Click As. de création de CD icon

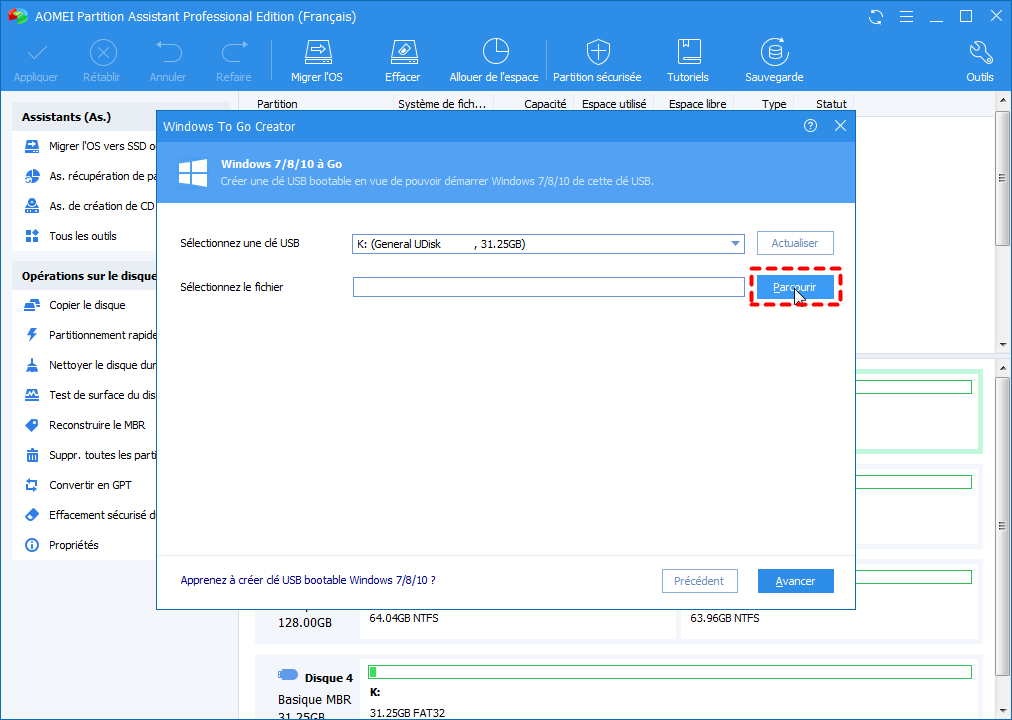[x=32, y=206]
